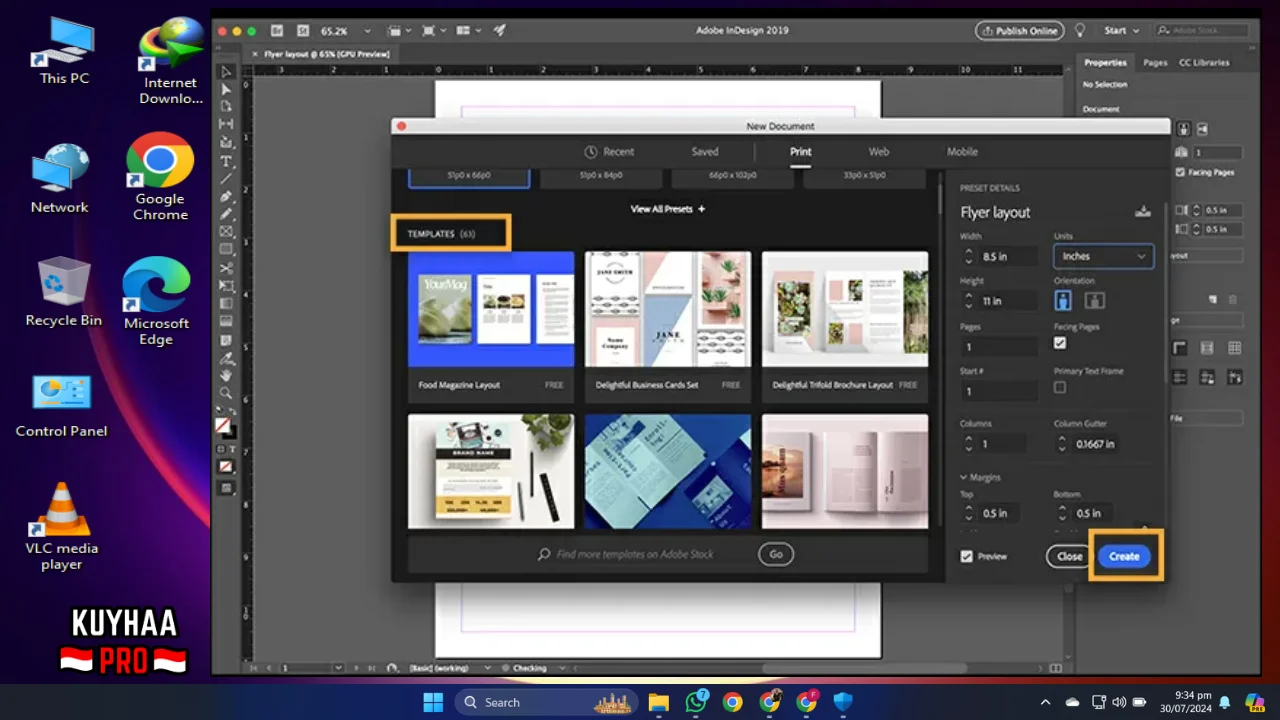Open the Units dropdown showing Inches

coord(1104,256)
